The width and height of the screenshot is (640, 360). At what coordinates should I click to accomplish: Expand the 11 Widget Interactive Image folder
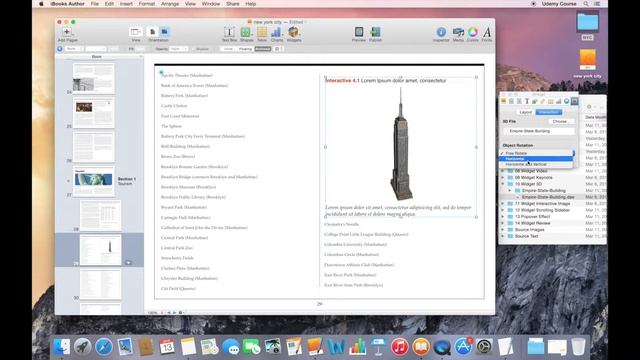tap(503, 203)
